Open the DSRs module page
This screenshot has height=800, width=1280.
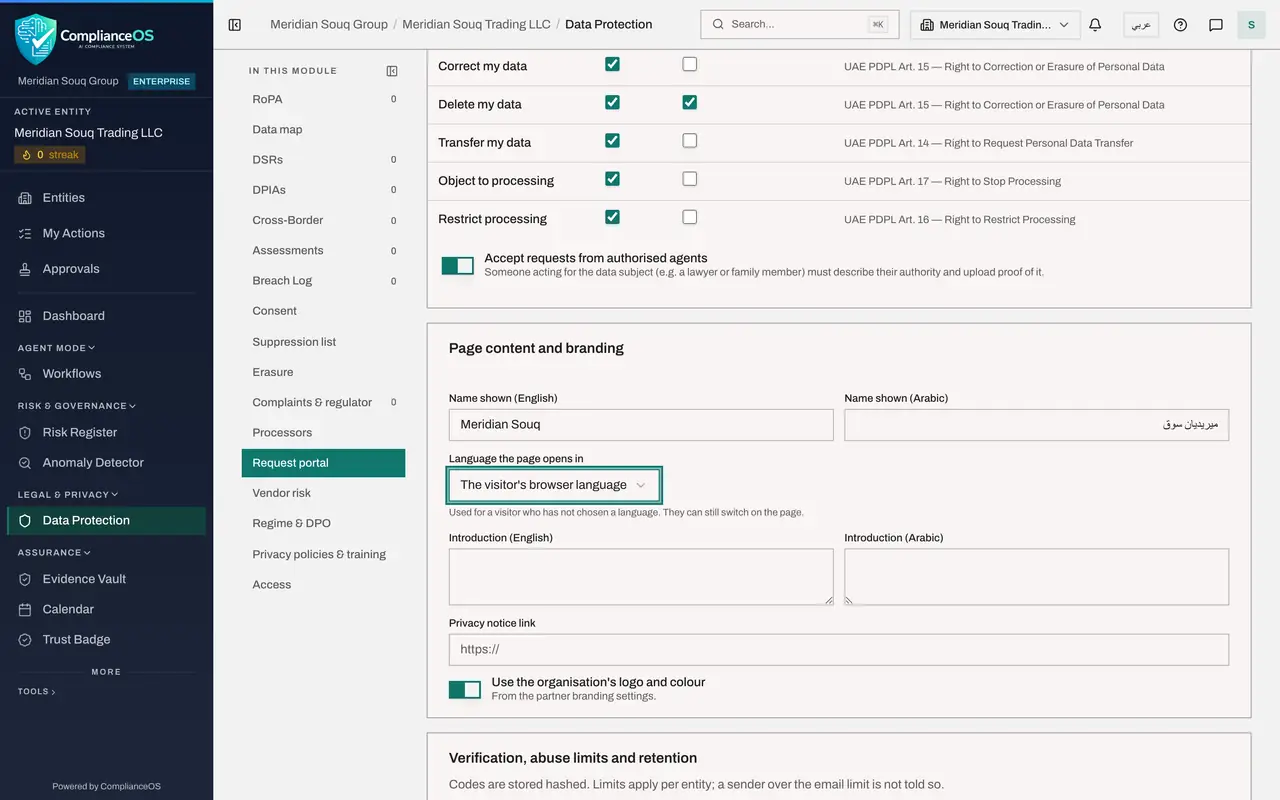point(323,160)
